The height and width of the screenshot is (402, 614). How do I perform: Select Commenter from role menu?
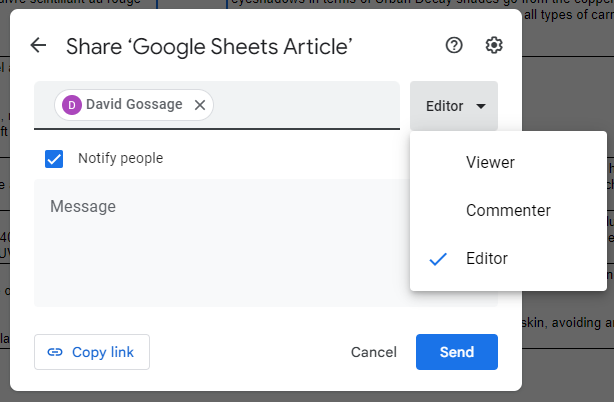(x=508, y=211)
